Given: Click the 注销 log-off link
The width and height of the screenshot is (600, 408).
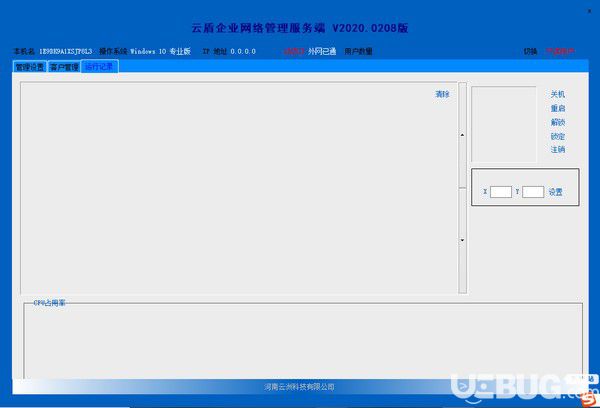Looking at the screenshot, I should 558,150.
